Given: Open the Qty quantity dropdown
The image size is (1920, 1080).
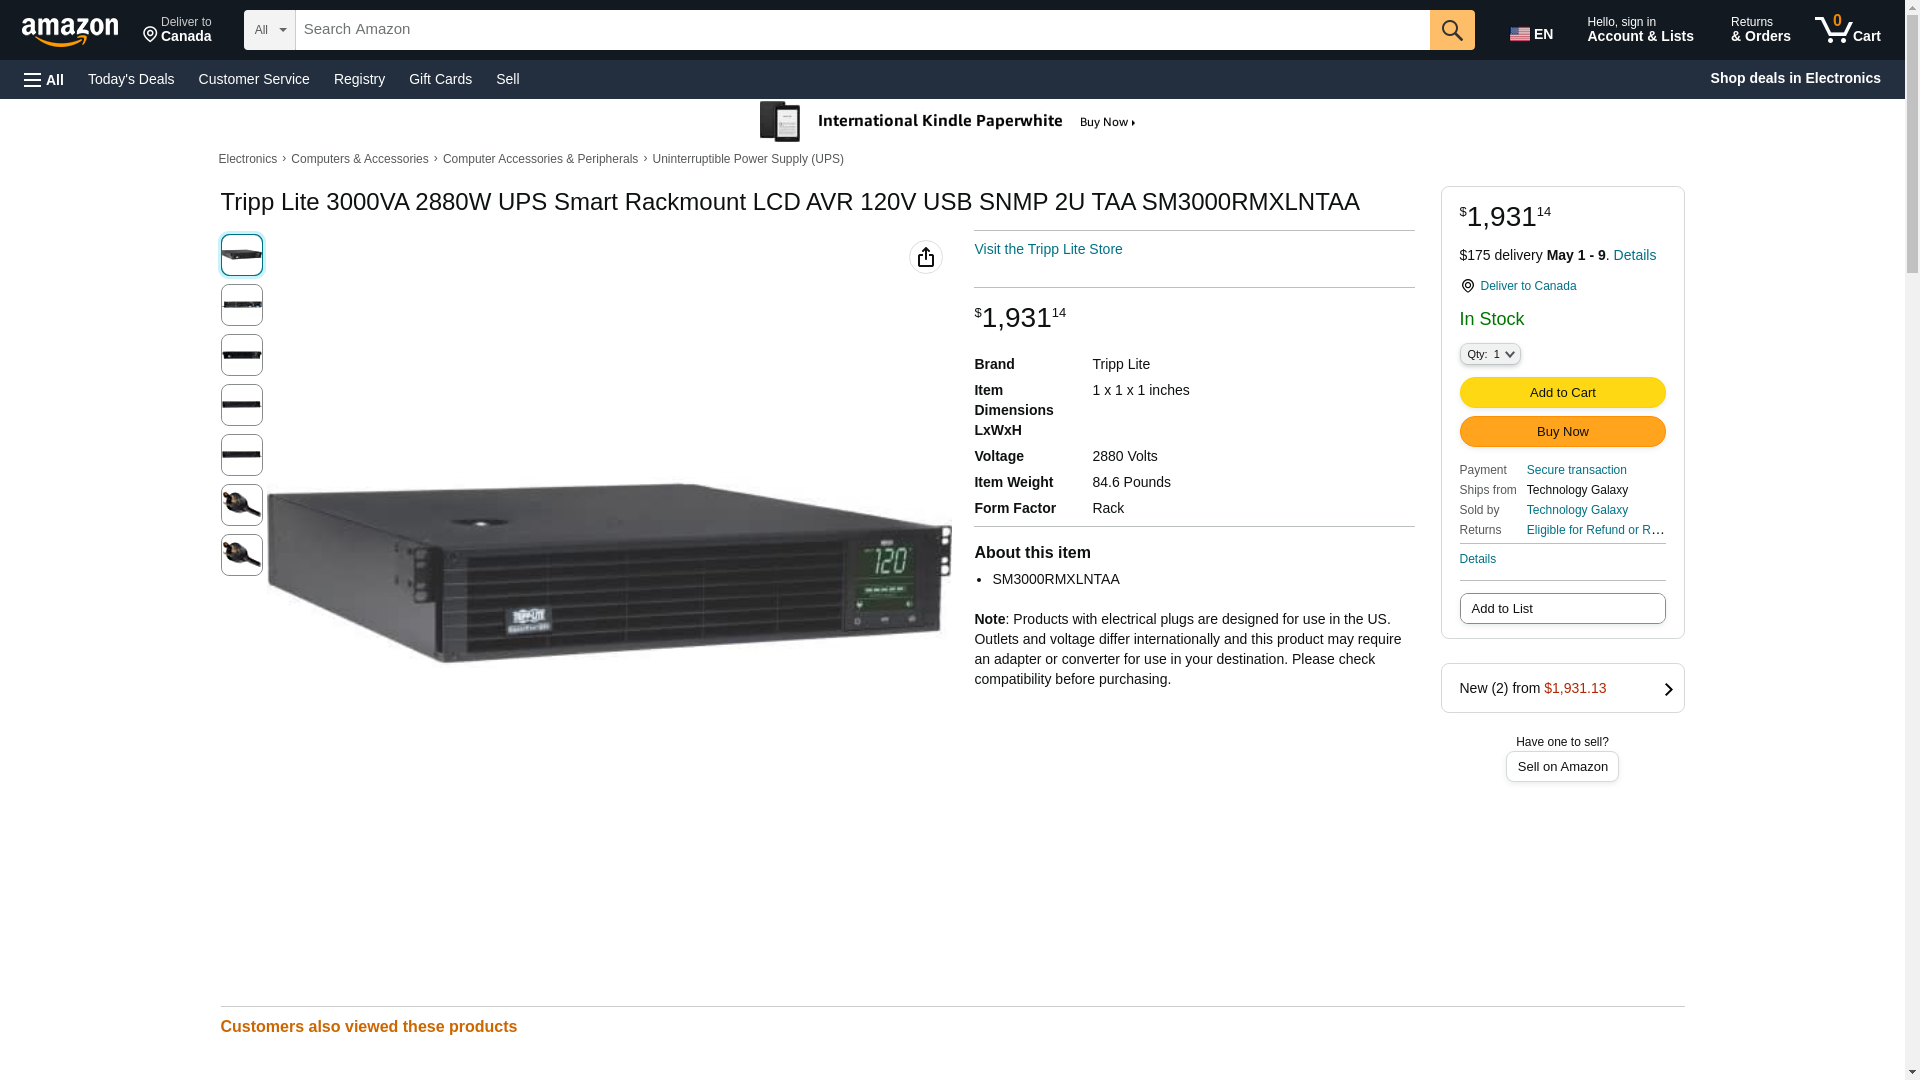Looking at the screenshot, I should 1489,354.
